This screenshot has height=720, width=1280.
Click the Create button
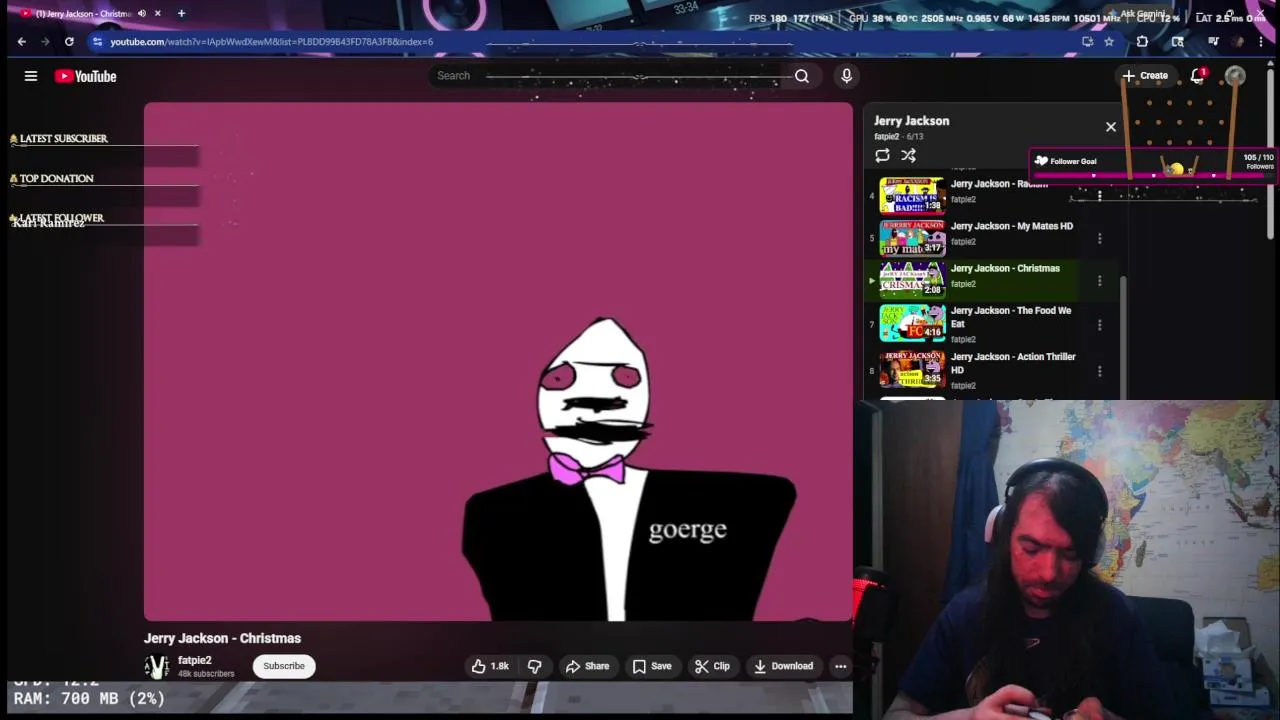coord(1145,76)
